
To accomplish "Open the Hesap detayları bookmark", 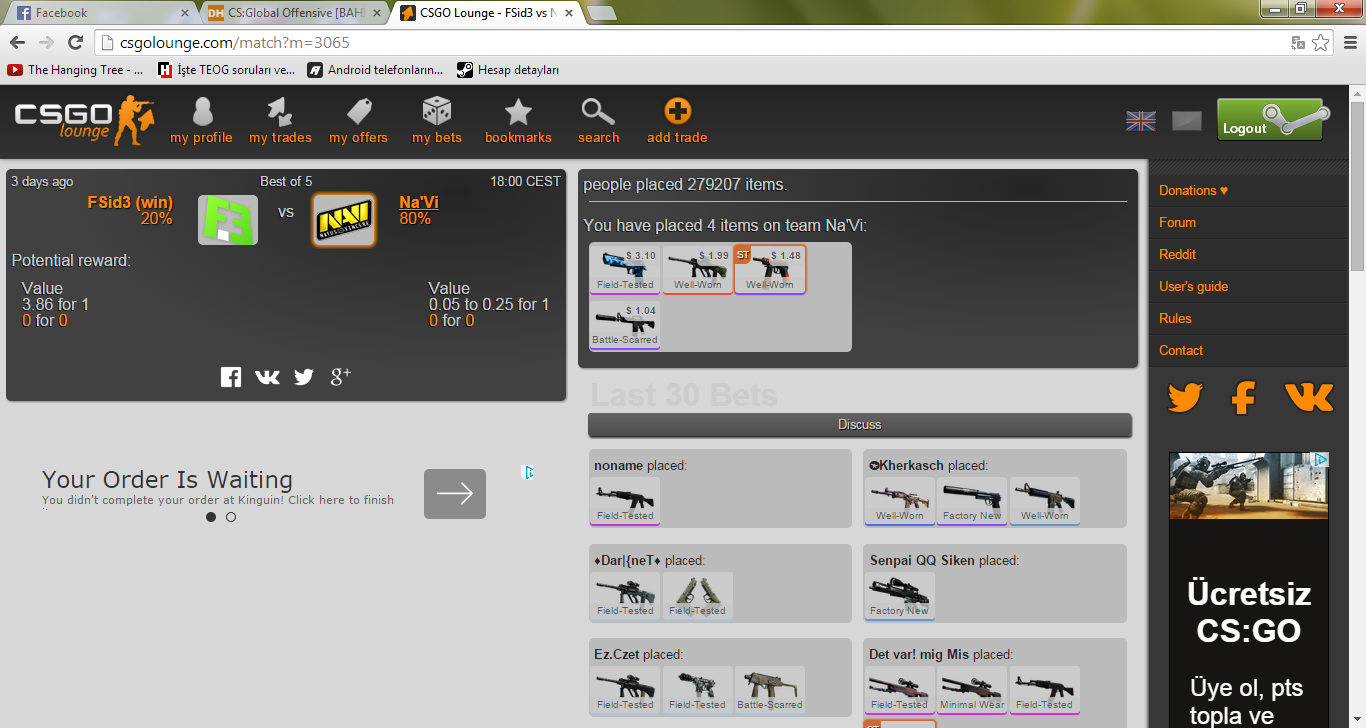I will [508, 70].
